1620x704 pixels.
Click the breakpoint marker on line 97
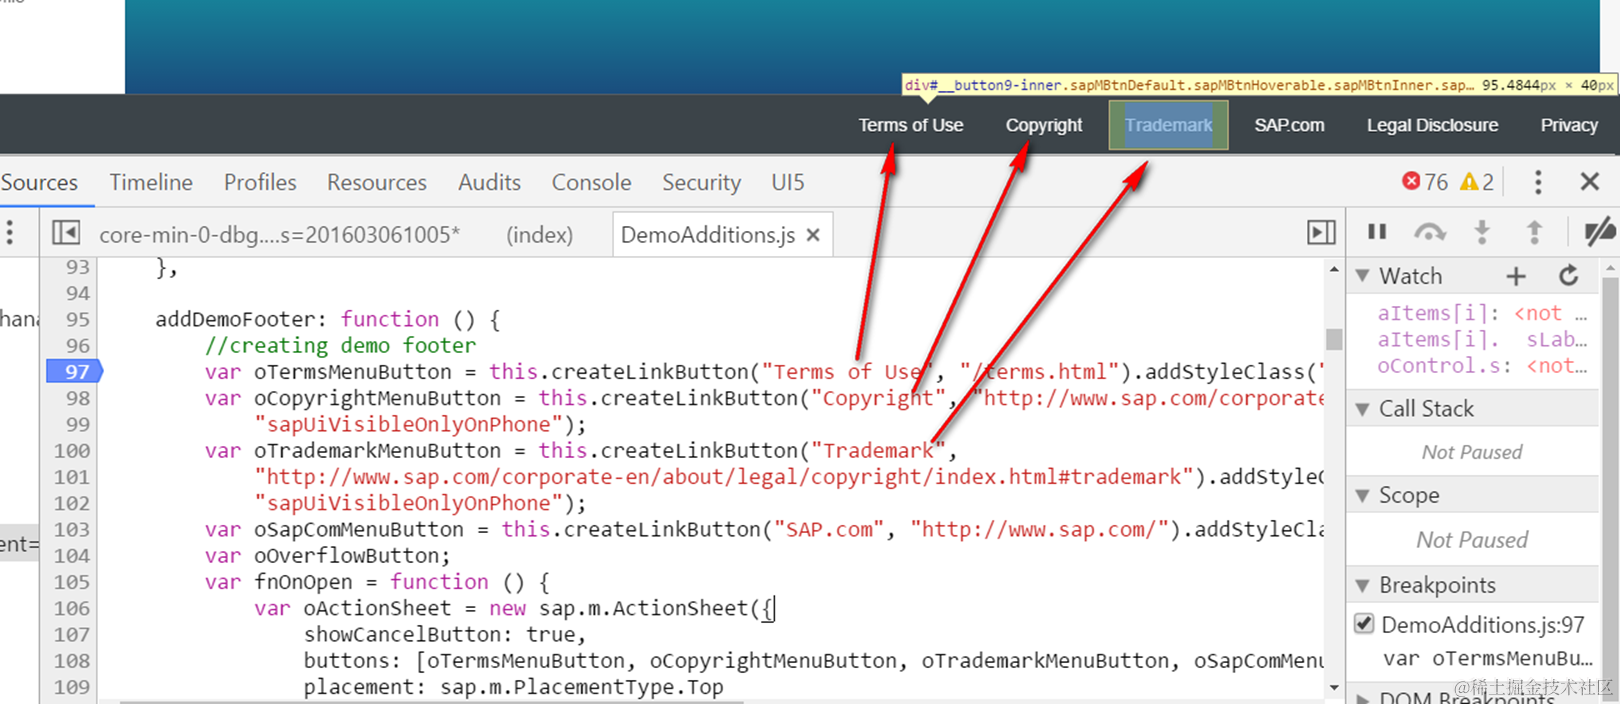(75, 372)
